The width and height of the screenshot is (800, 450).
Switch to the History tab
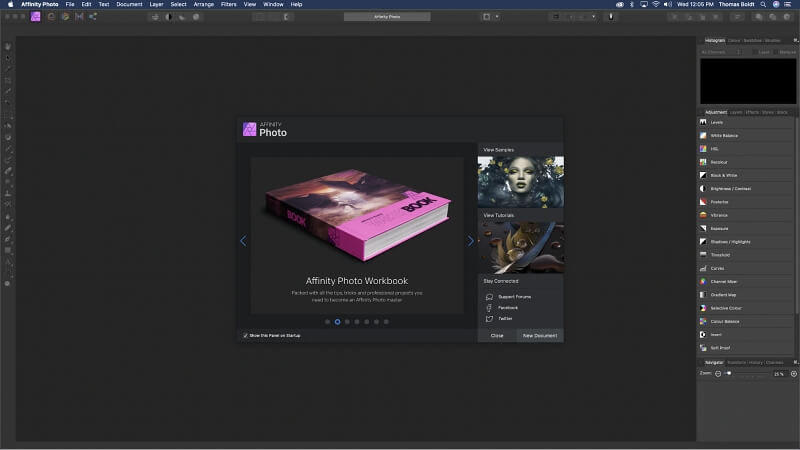click(756, 363)
